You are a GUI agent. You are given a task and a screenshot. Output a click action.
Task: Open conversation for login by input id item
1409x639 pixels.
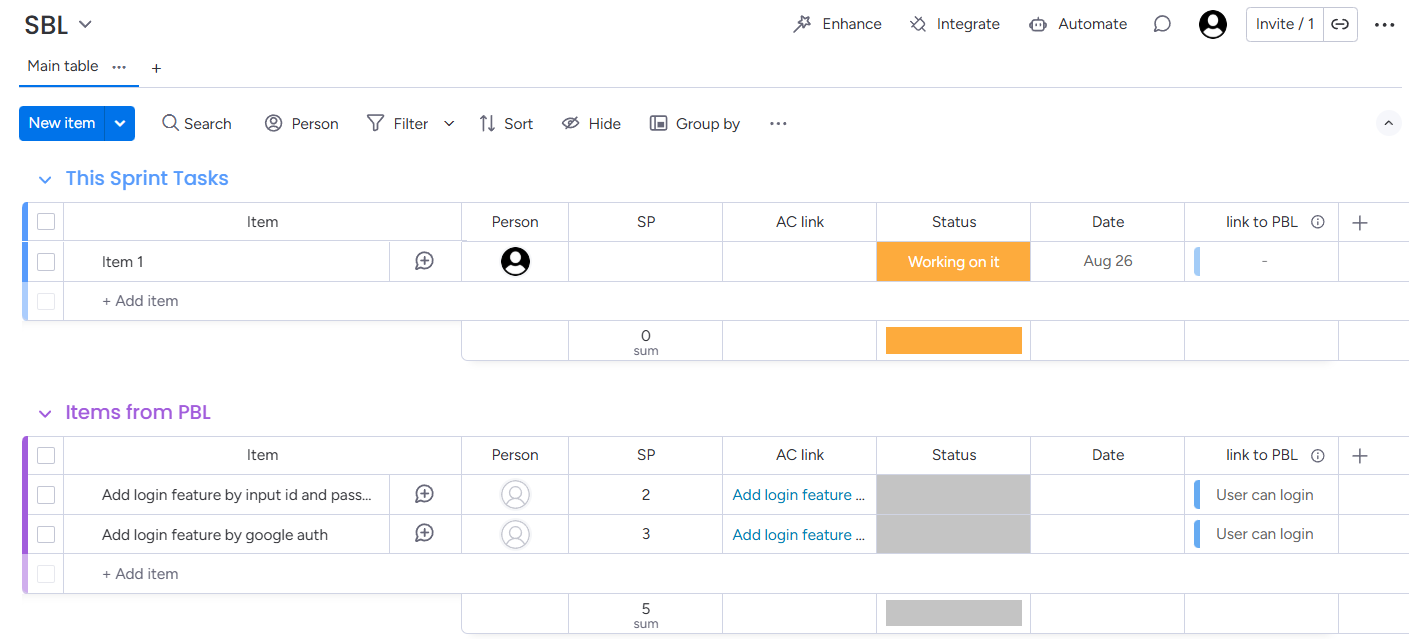(424, 494)
